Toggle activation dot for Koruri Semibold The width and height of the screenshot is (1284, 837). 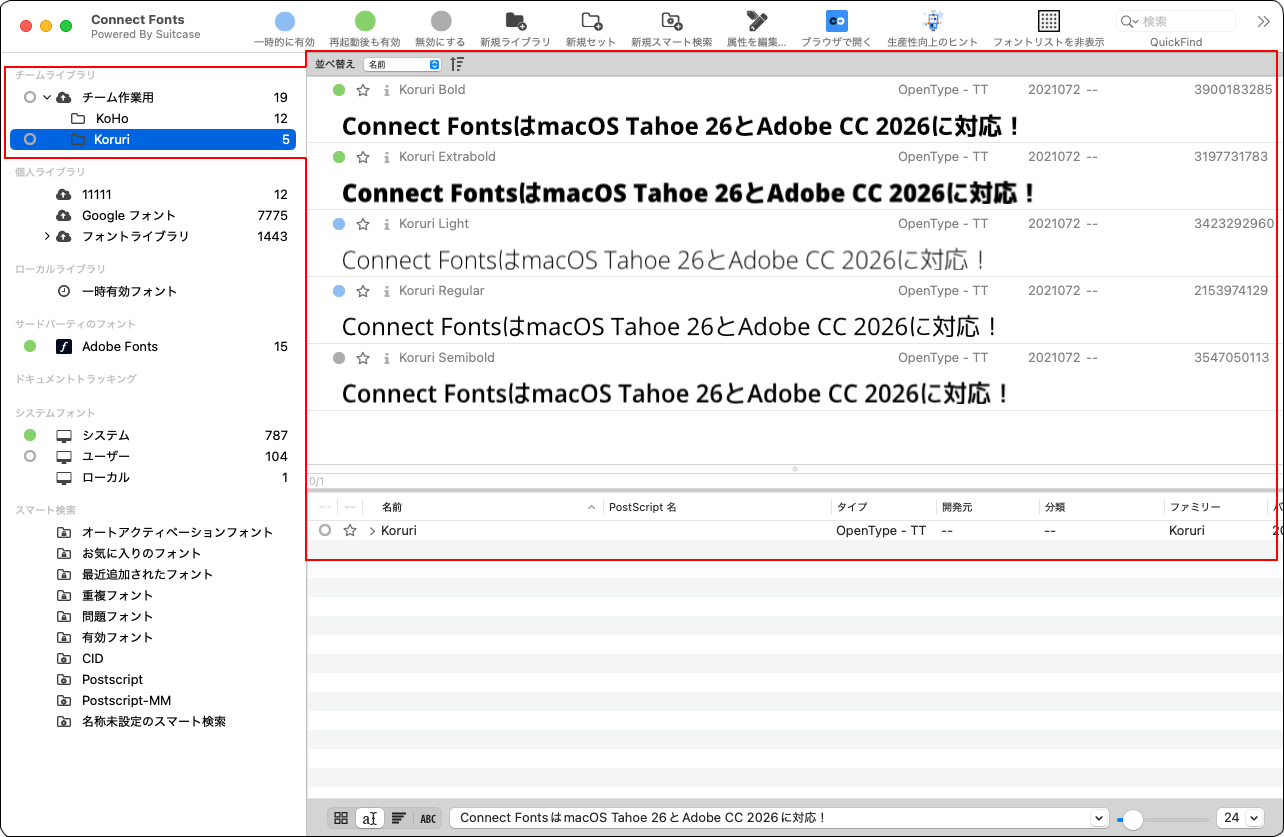click(x=339, y=358)
